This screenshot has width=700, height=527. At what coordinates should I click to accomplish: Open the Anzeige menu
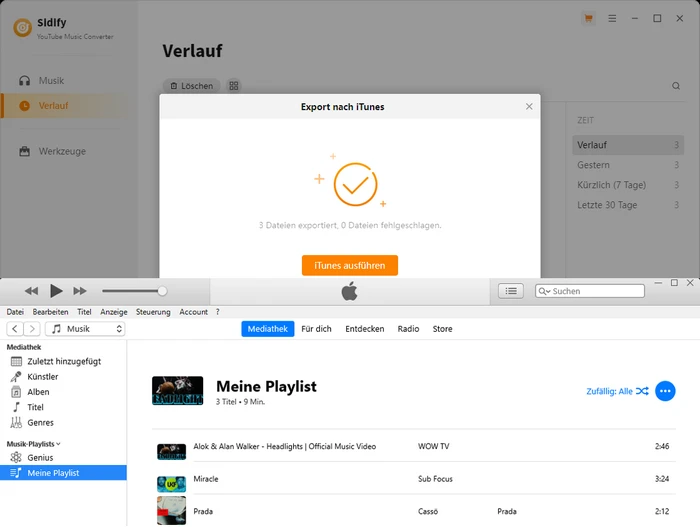[x=114, y=312]
